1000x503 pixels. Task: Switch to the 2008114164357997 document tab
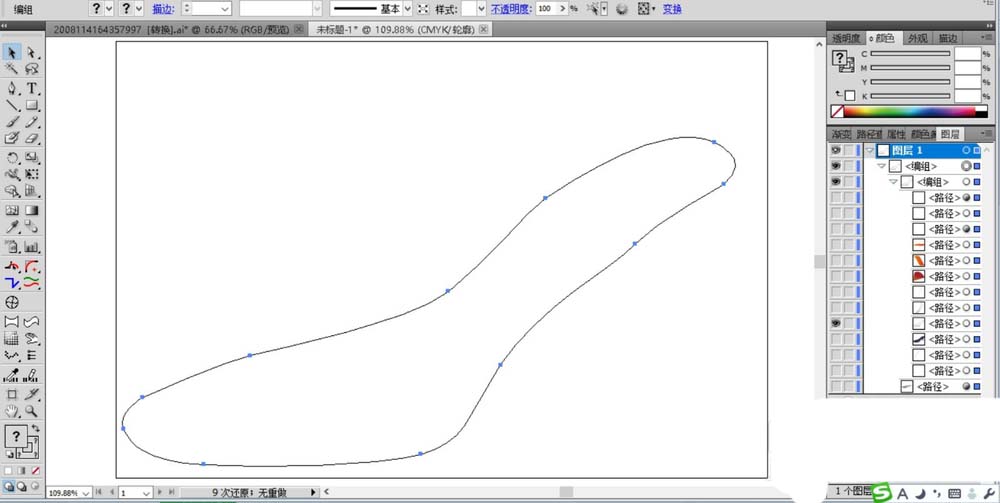pyautogui.click(x=176, y=29)
